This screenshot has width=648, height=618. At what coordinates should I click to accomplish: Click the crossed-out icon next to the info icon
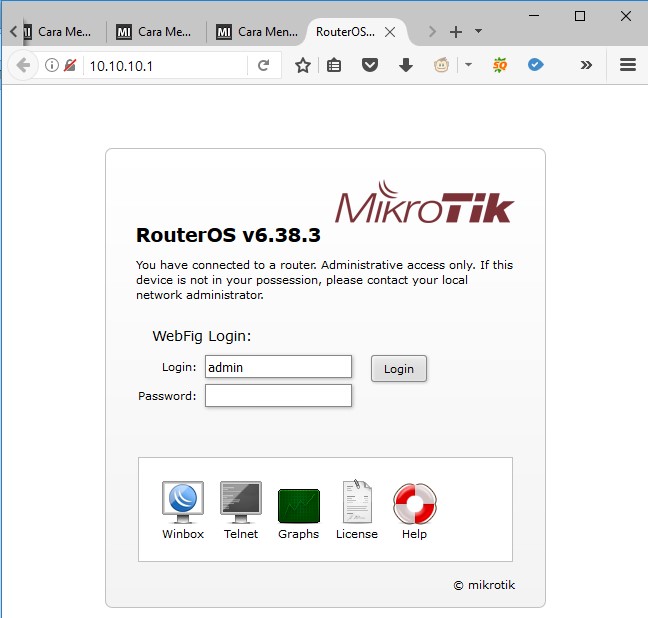(70, 65)
